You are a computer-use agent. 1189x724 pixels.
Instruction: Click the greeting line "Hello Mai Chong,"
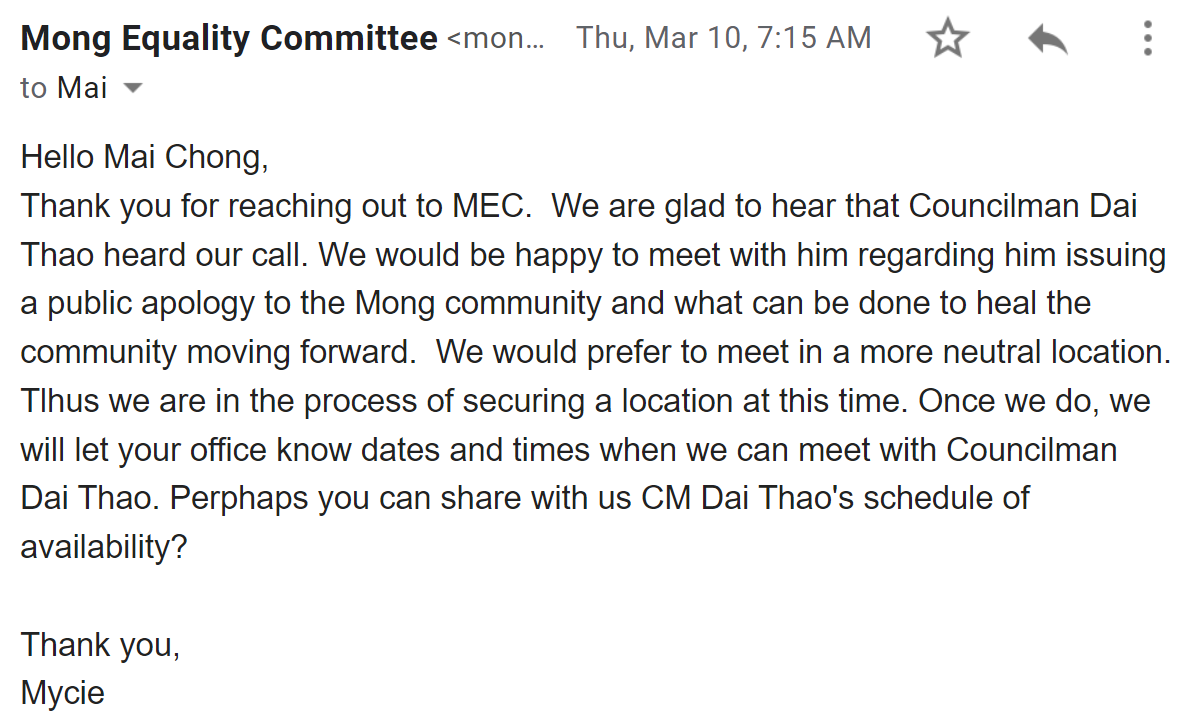(x=145, y=157)
